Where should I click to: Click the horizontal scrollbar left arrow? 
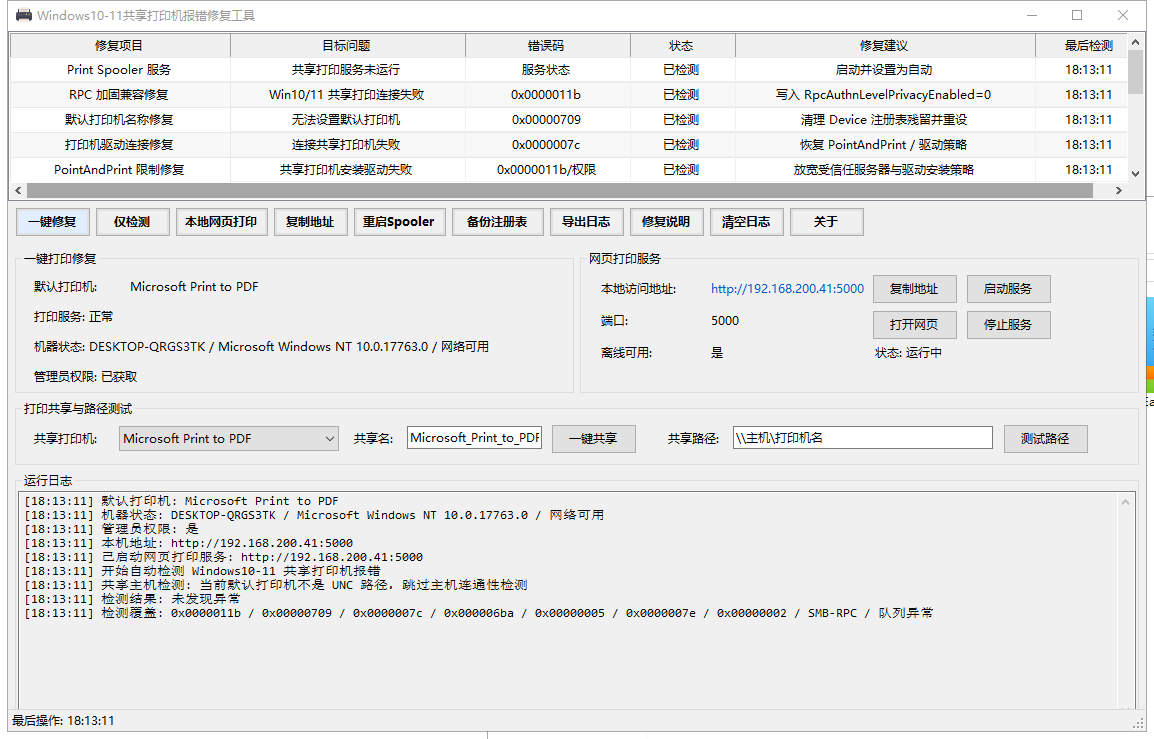pyautogui.click(x=19, y=191)
